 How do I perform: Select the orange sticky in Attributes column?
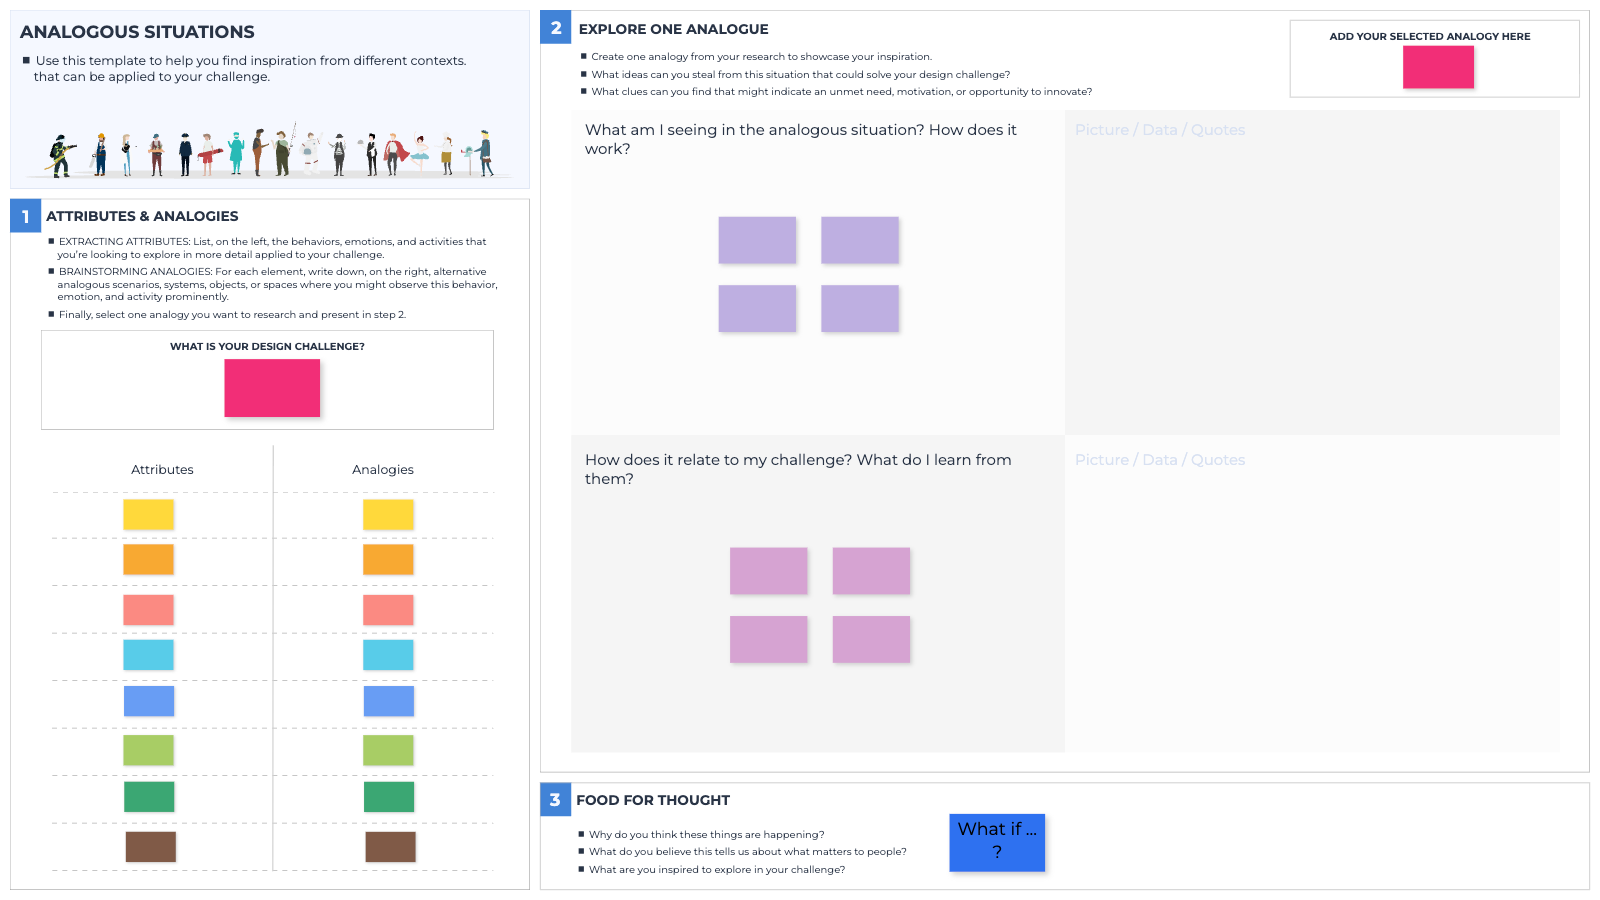148,559
